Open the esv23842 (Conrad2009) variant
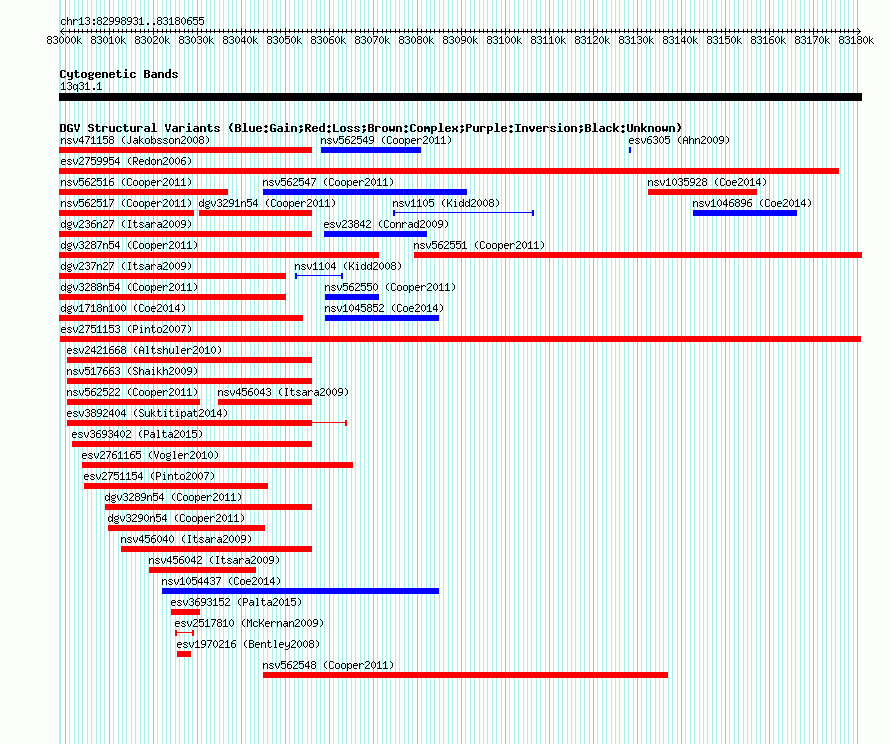 [386, 224]
